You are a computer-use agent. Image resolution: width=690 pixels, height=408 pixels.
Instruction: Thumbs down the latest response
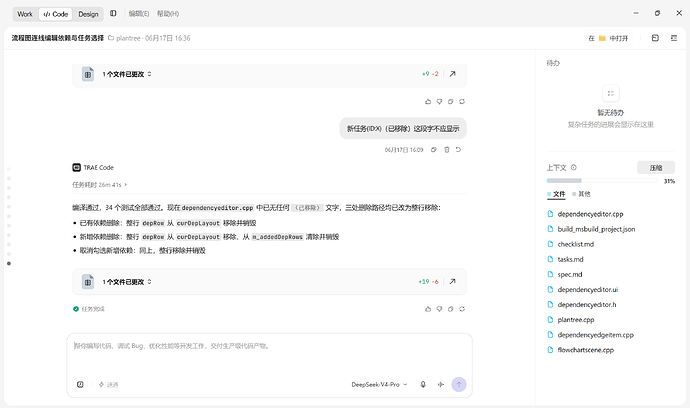[439, 309]
